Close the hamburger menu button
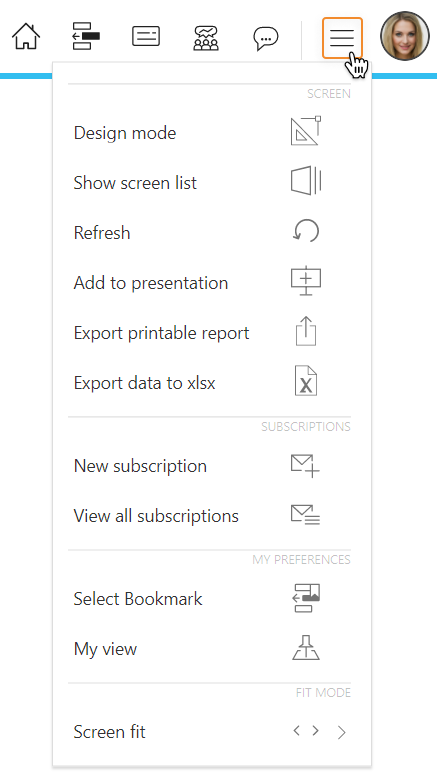The image size is (437, 773). 342,38
